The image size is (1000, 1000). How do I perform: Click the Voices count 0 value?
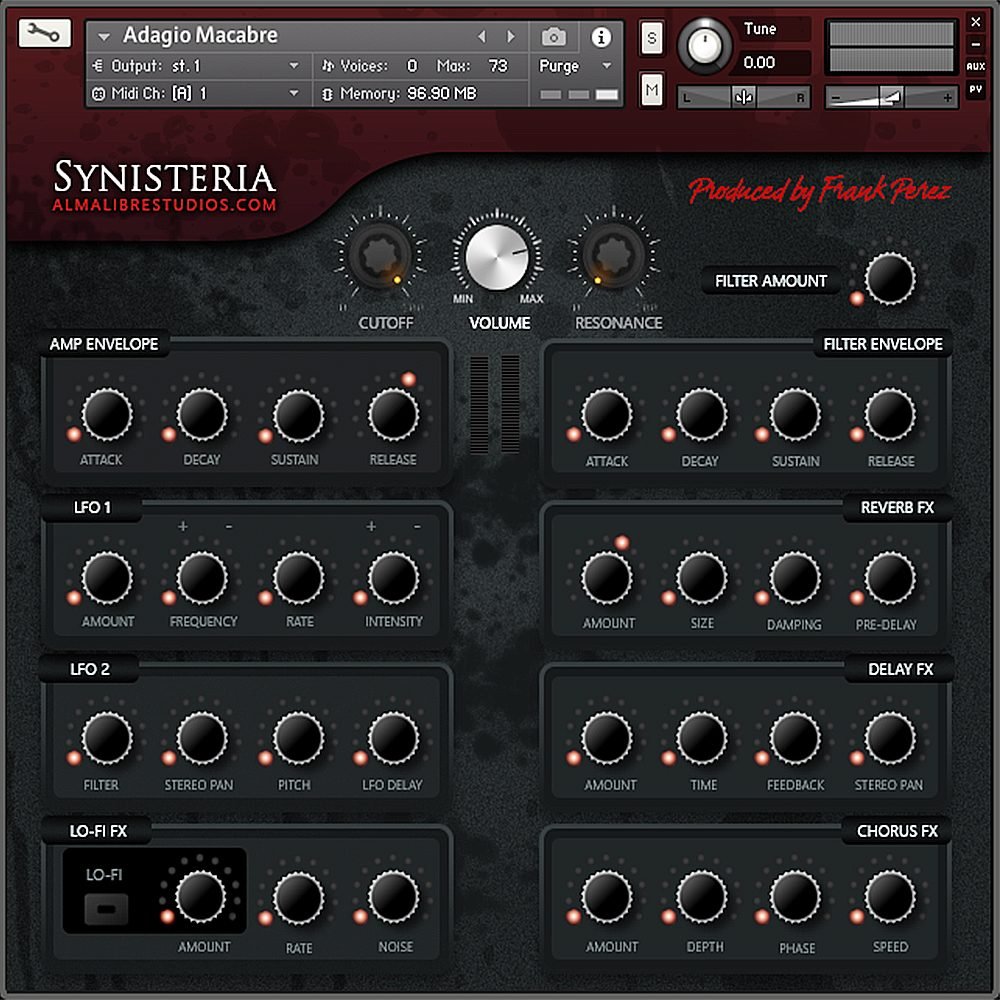coord(412,66)
